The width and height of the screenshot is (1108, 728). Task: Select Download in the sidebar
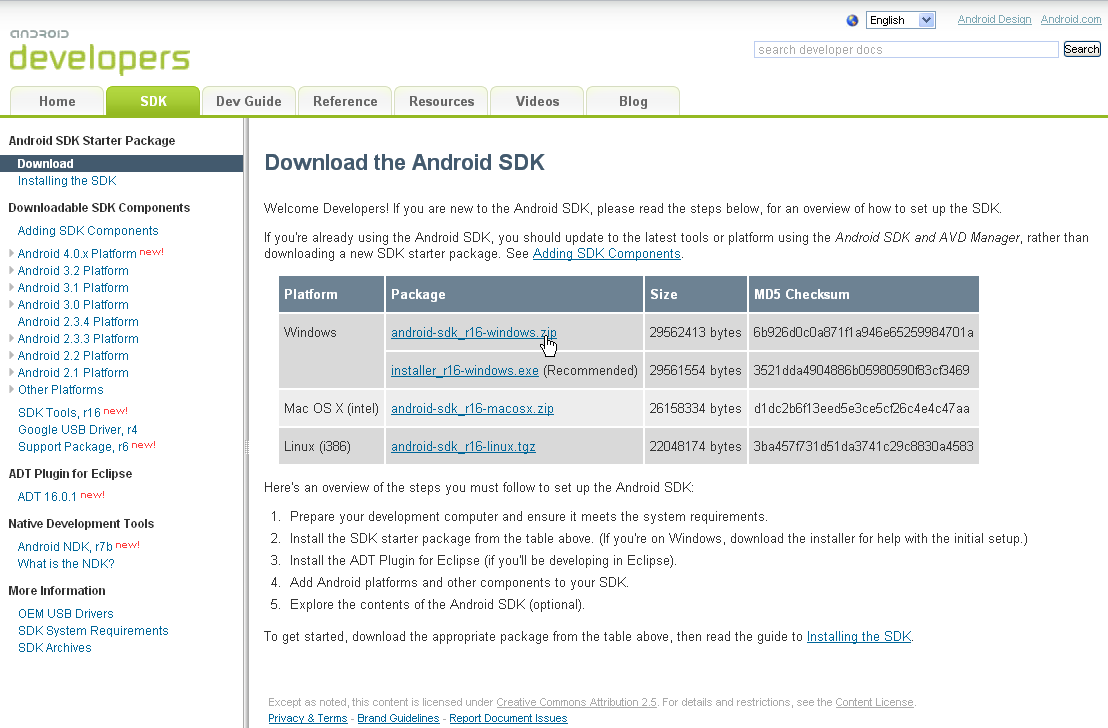click(x=122, y=163)
